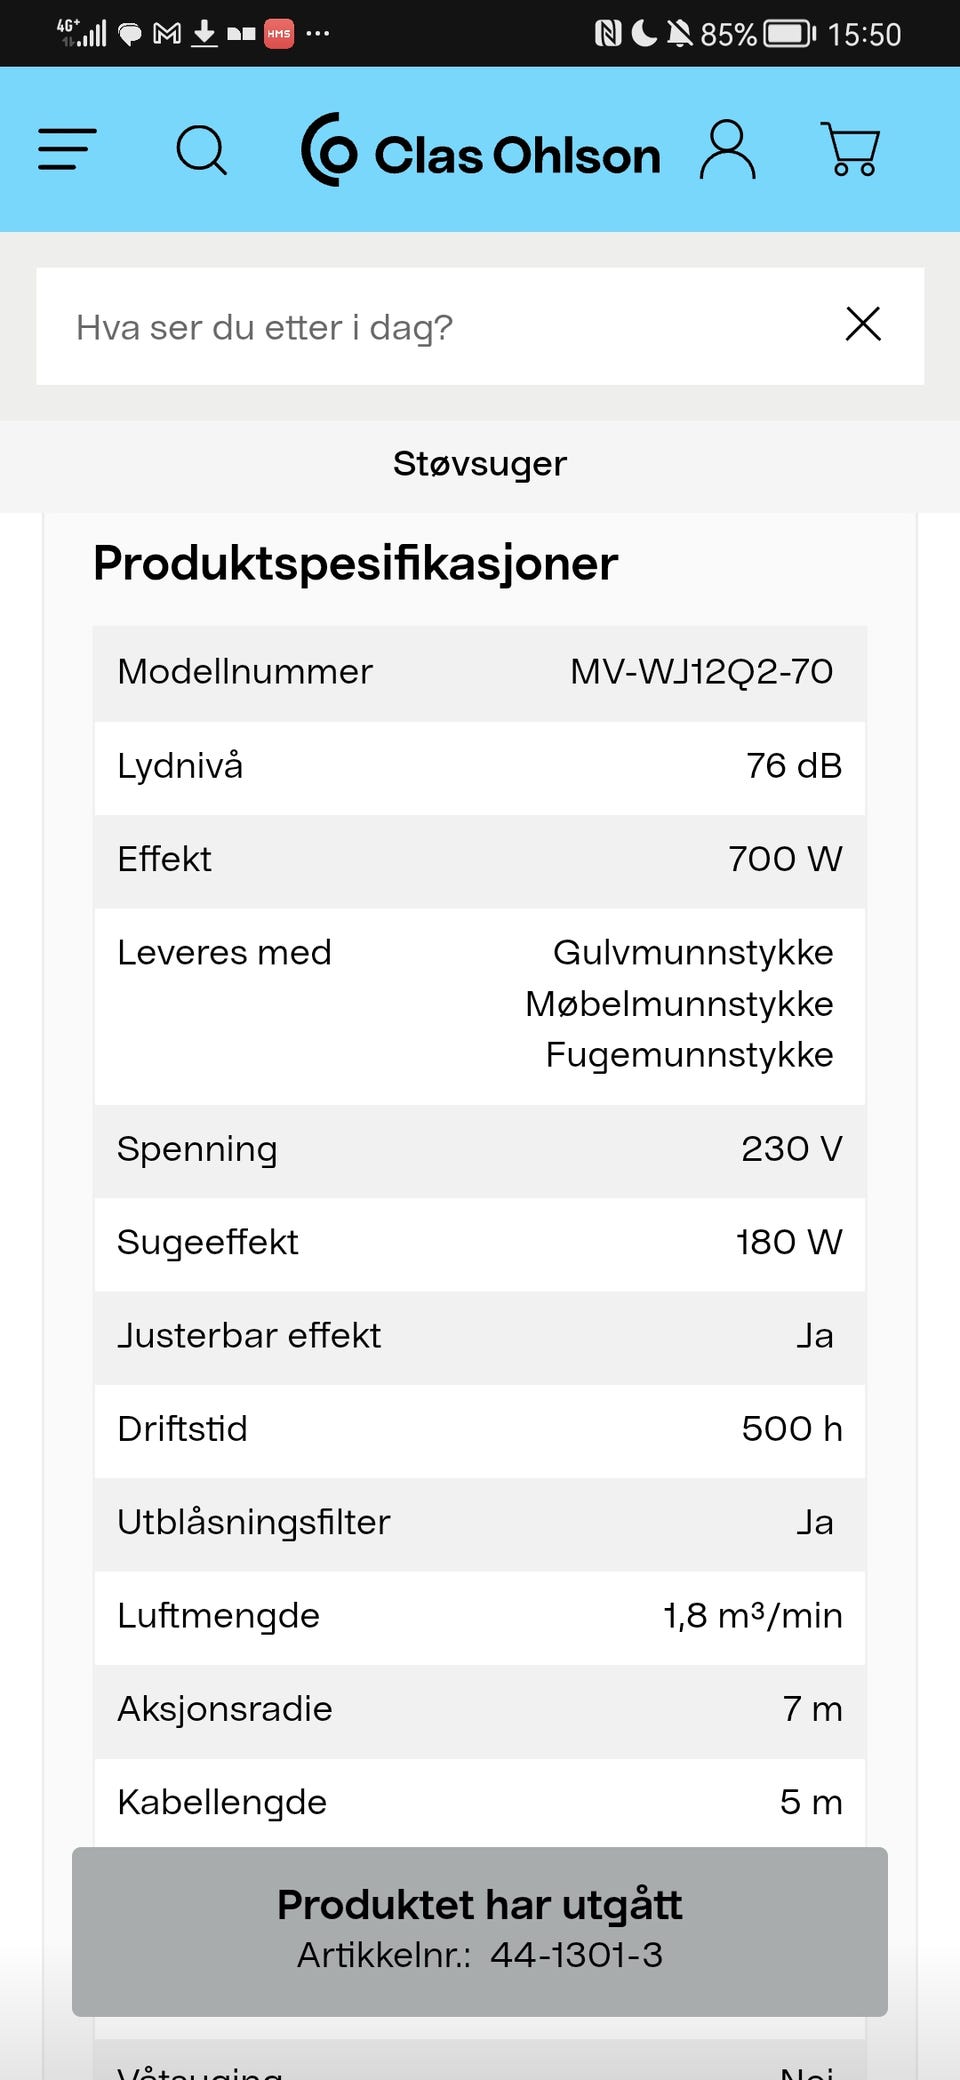Tap the Gmail notification icon
The width and height of the screenshot is (960, 2080).
point(167,34)
